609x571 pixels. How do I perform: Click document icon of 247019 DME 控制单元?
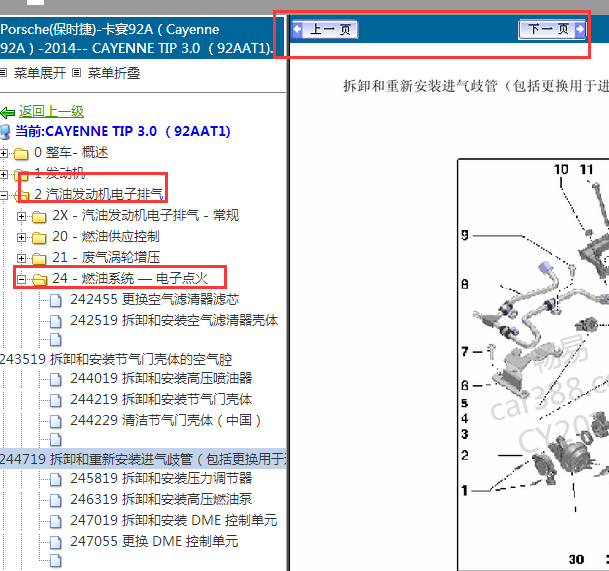click(x=56, y=521)
